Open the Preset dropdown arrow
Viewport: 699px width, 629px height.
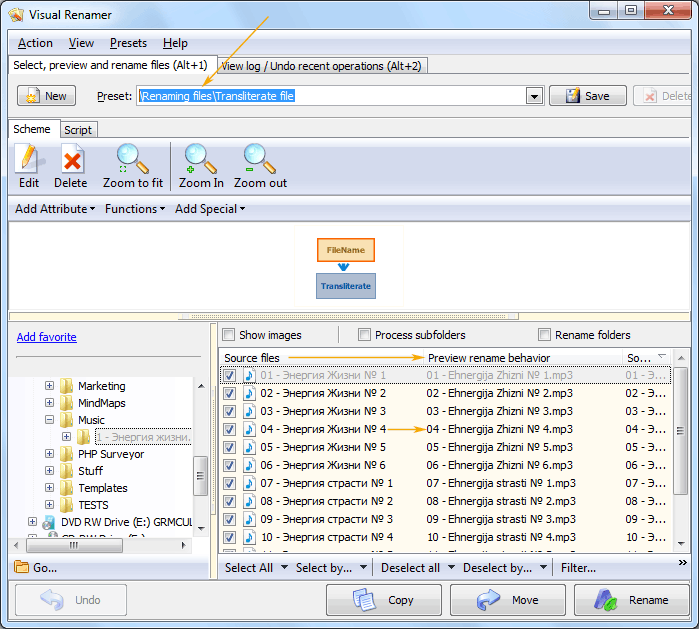tap(534, 96)
